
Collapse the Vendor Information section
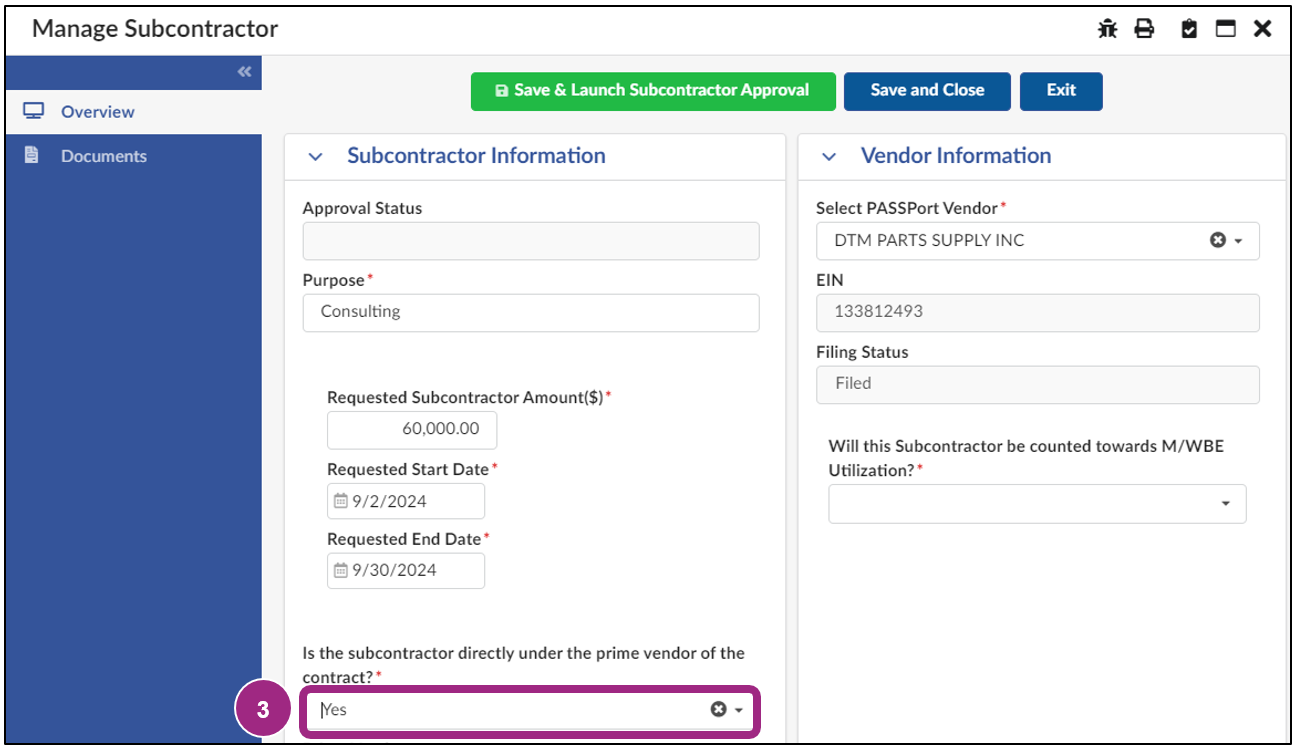click(829, 157)
